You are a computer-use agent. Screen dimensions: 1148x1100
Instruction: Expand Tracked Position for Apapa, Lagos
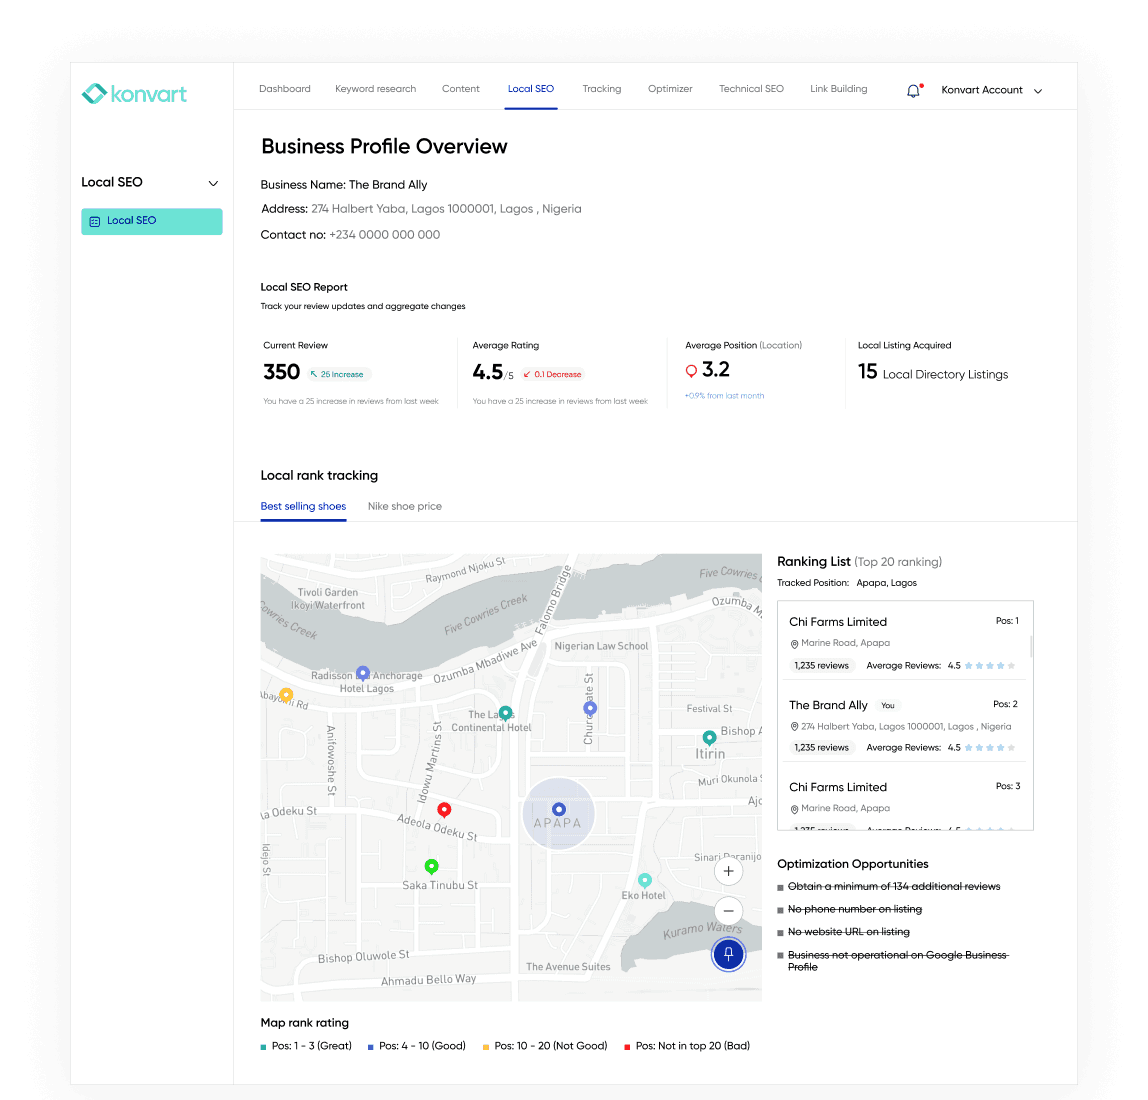point(886,582)
